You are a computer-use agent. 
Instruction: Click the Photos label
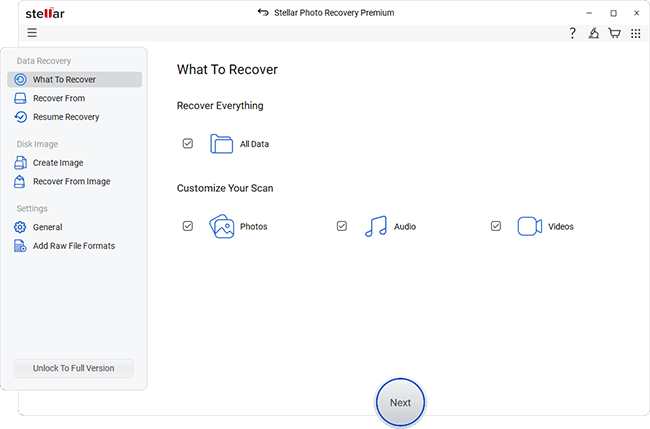tap(254, 227)
